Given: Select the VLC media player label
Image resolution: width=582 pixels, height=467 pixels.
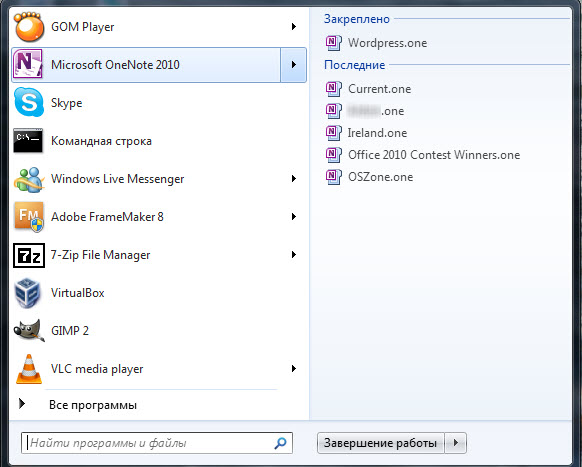Looking at the screenshot, I should coord(97,369).
